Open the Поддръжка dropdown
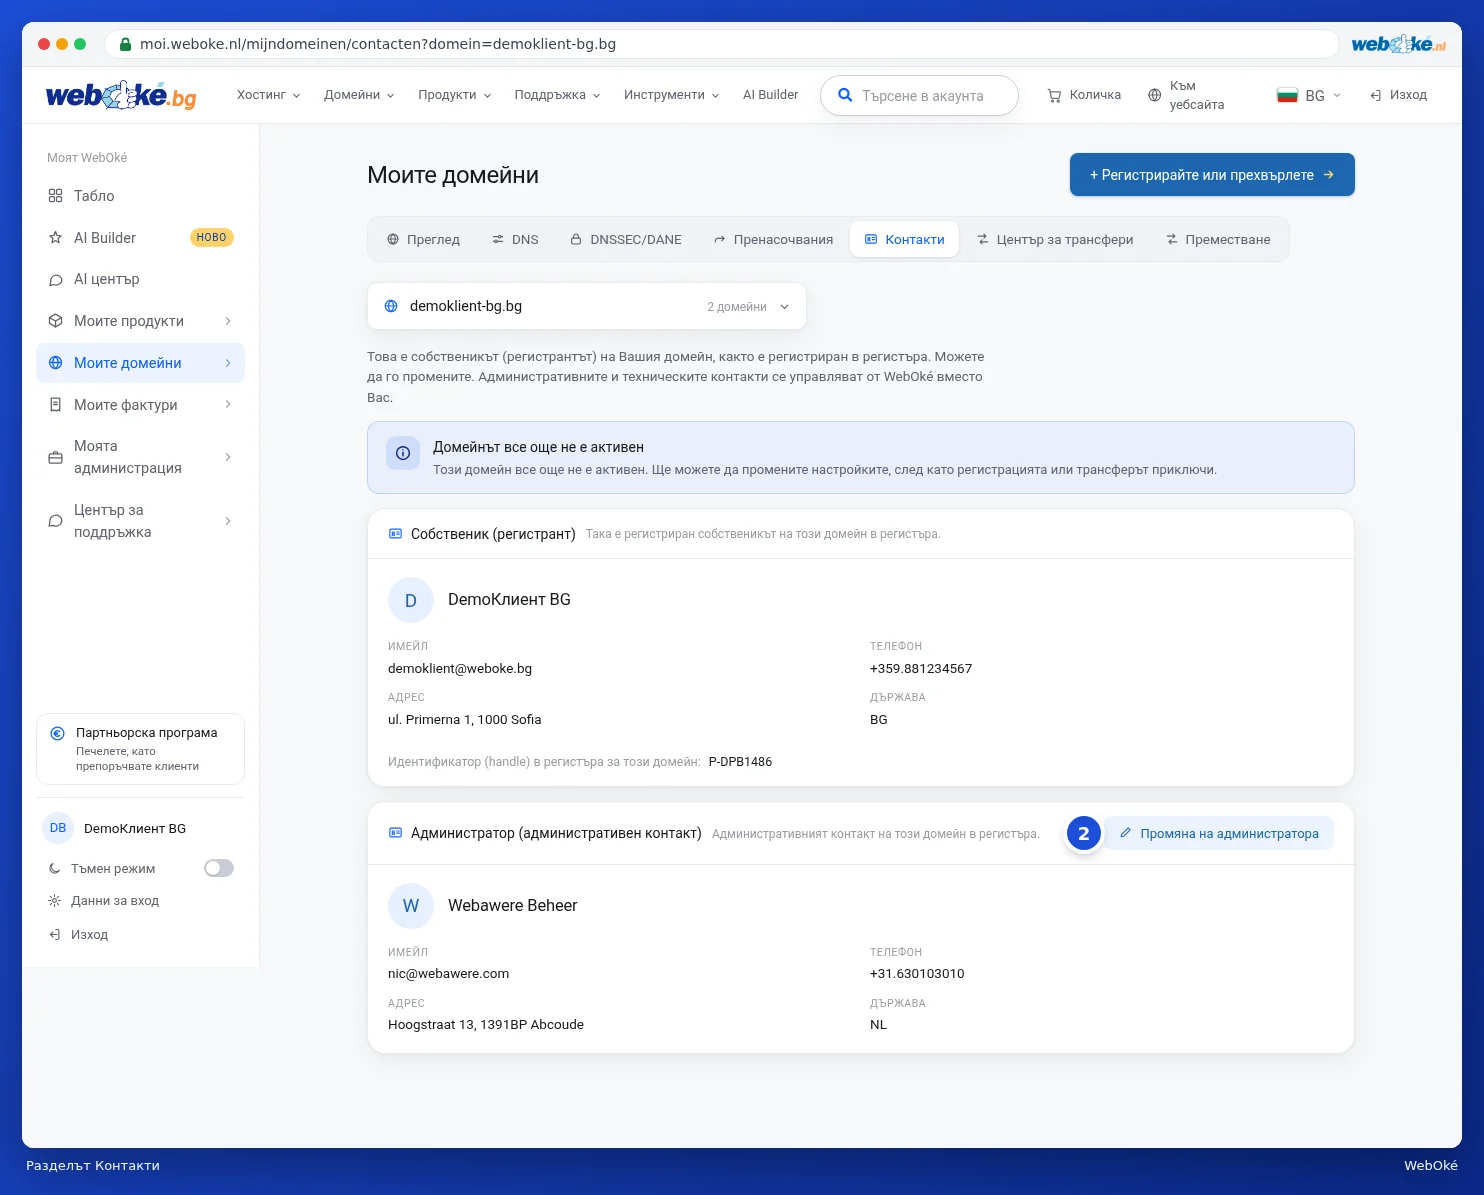 coord(557,95)
